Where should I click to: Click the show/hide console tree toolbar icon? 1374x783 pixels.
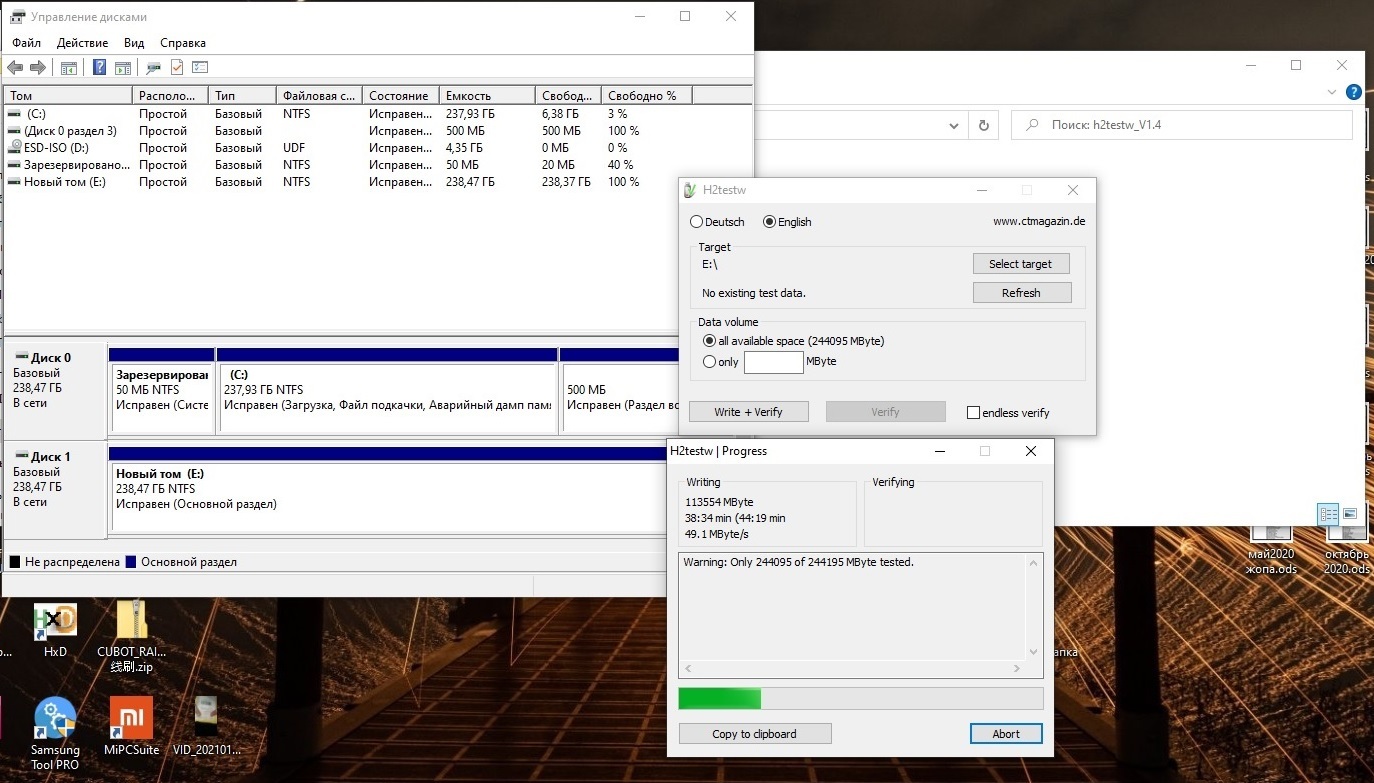pyautogui.click(x=69, y=68)
